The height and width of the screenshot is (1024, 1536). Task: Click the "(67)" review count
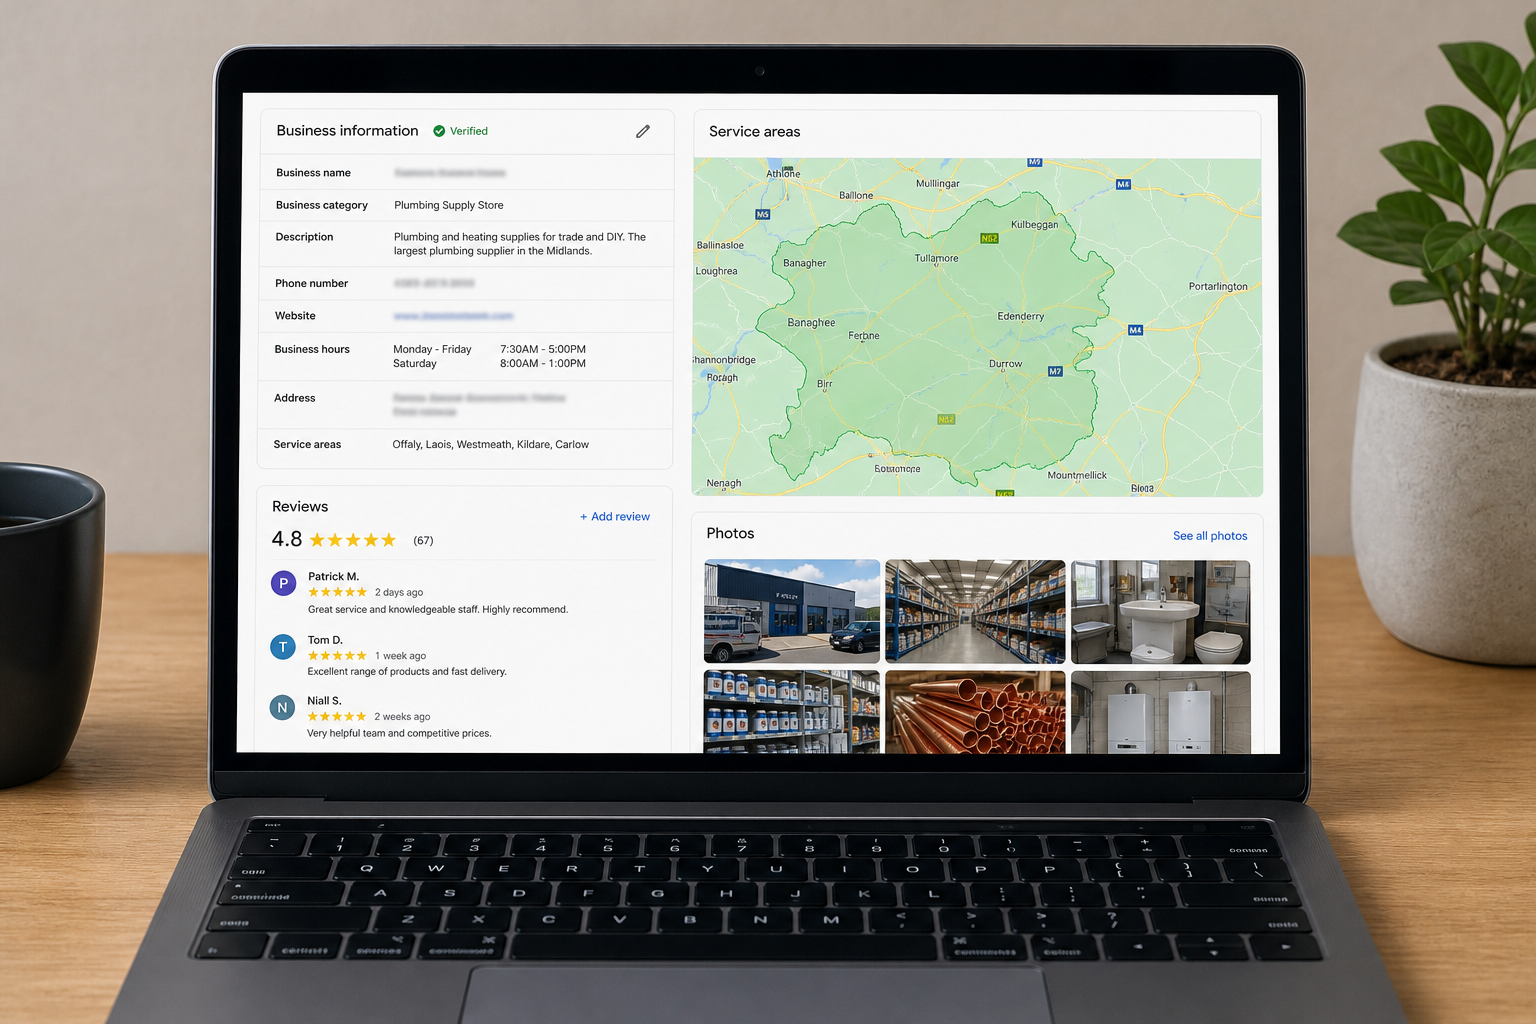click(424, 541)
